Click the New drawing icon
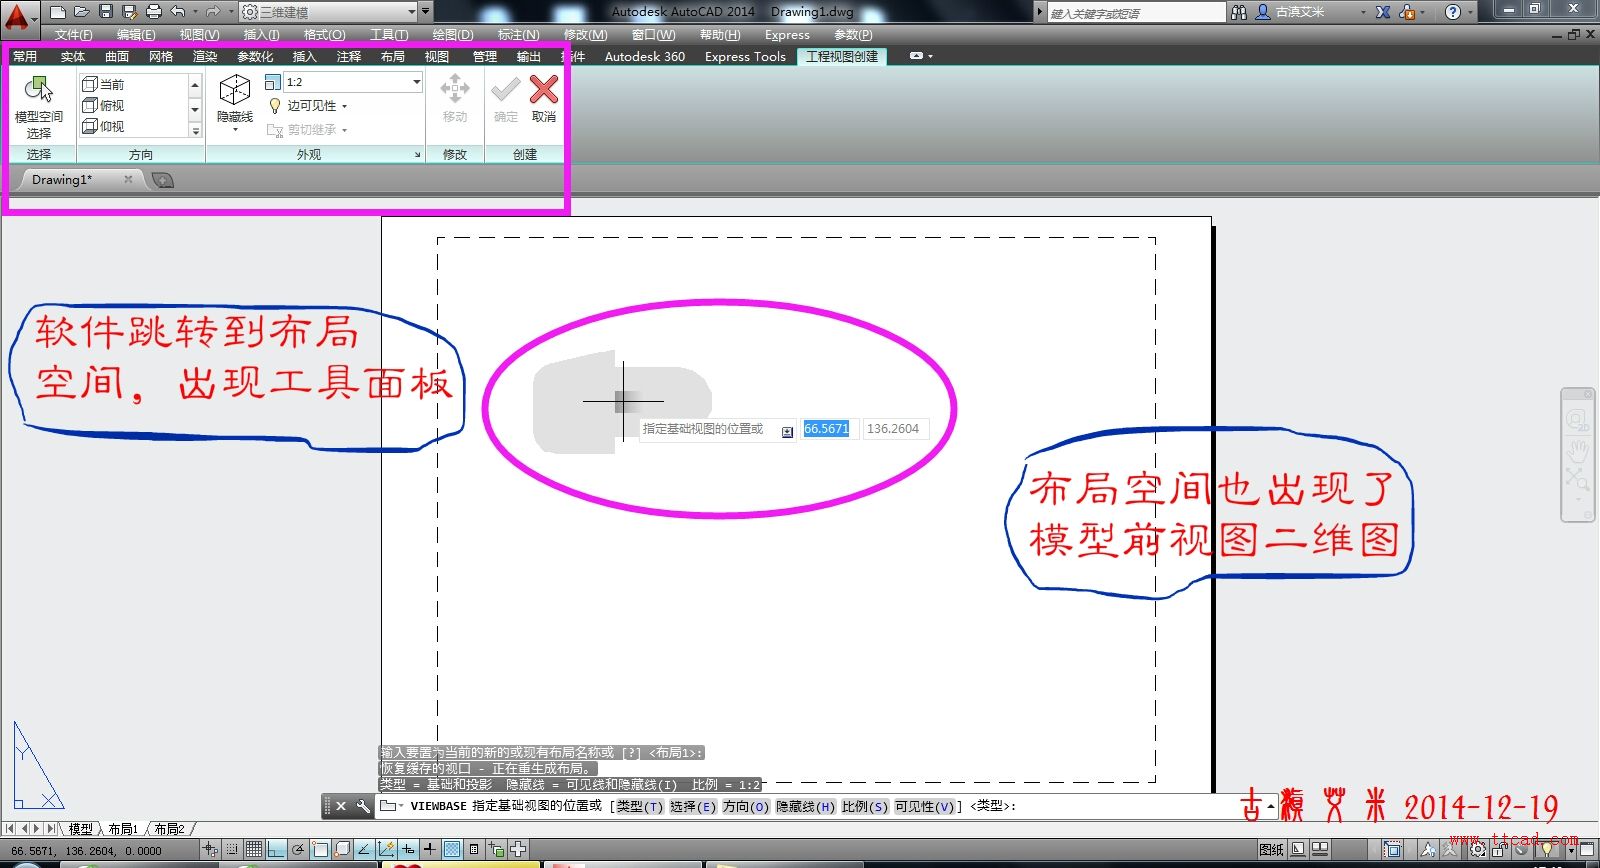 tap(58, 12)
